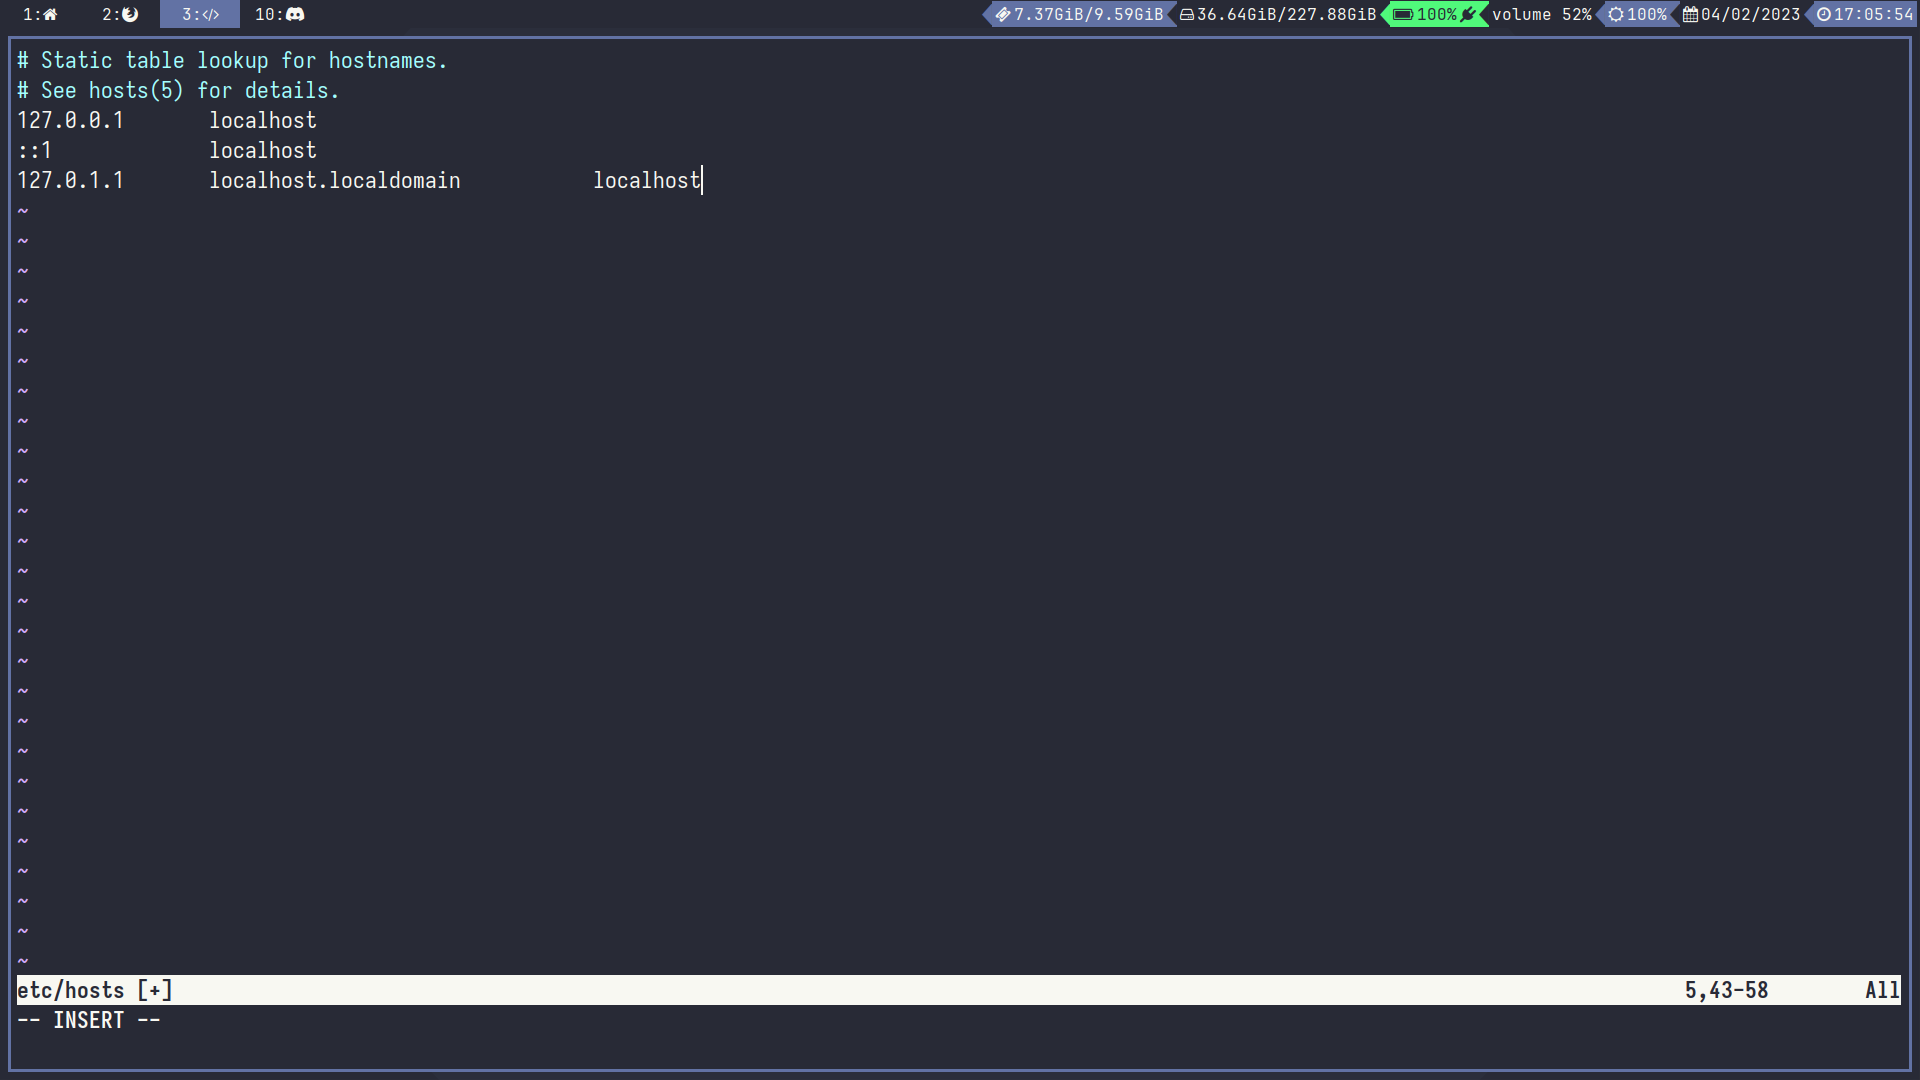Click the volume 52% status block

click(x=1541, y=14)
